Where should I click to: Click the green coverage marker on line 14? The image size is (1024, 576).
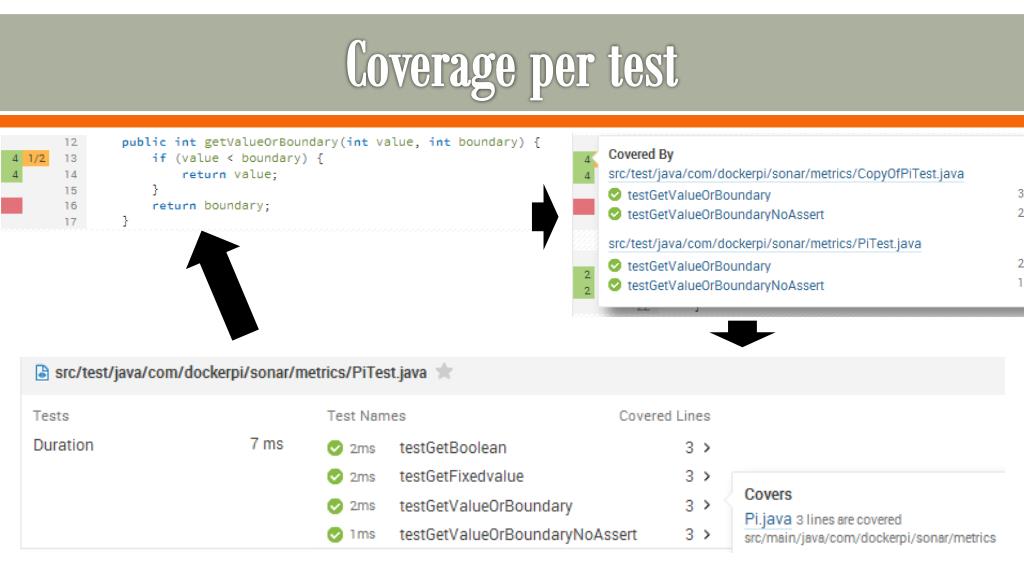[12, 174]
